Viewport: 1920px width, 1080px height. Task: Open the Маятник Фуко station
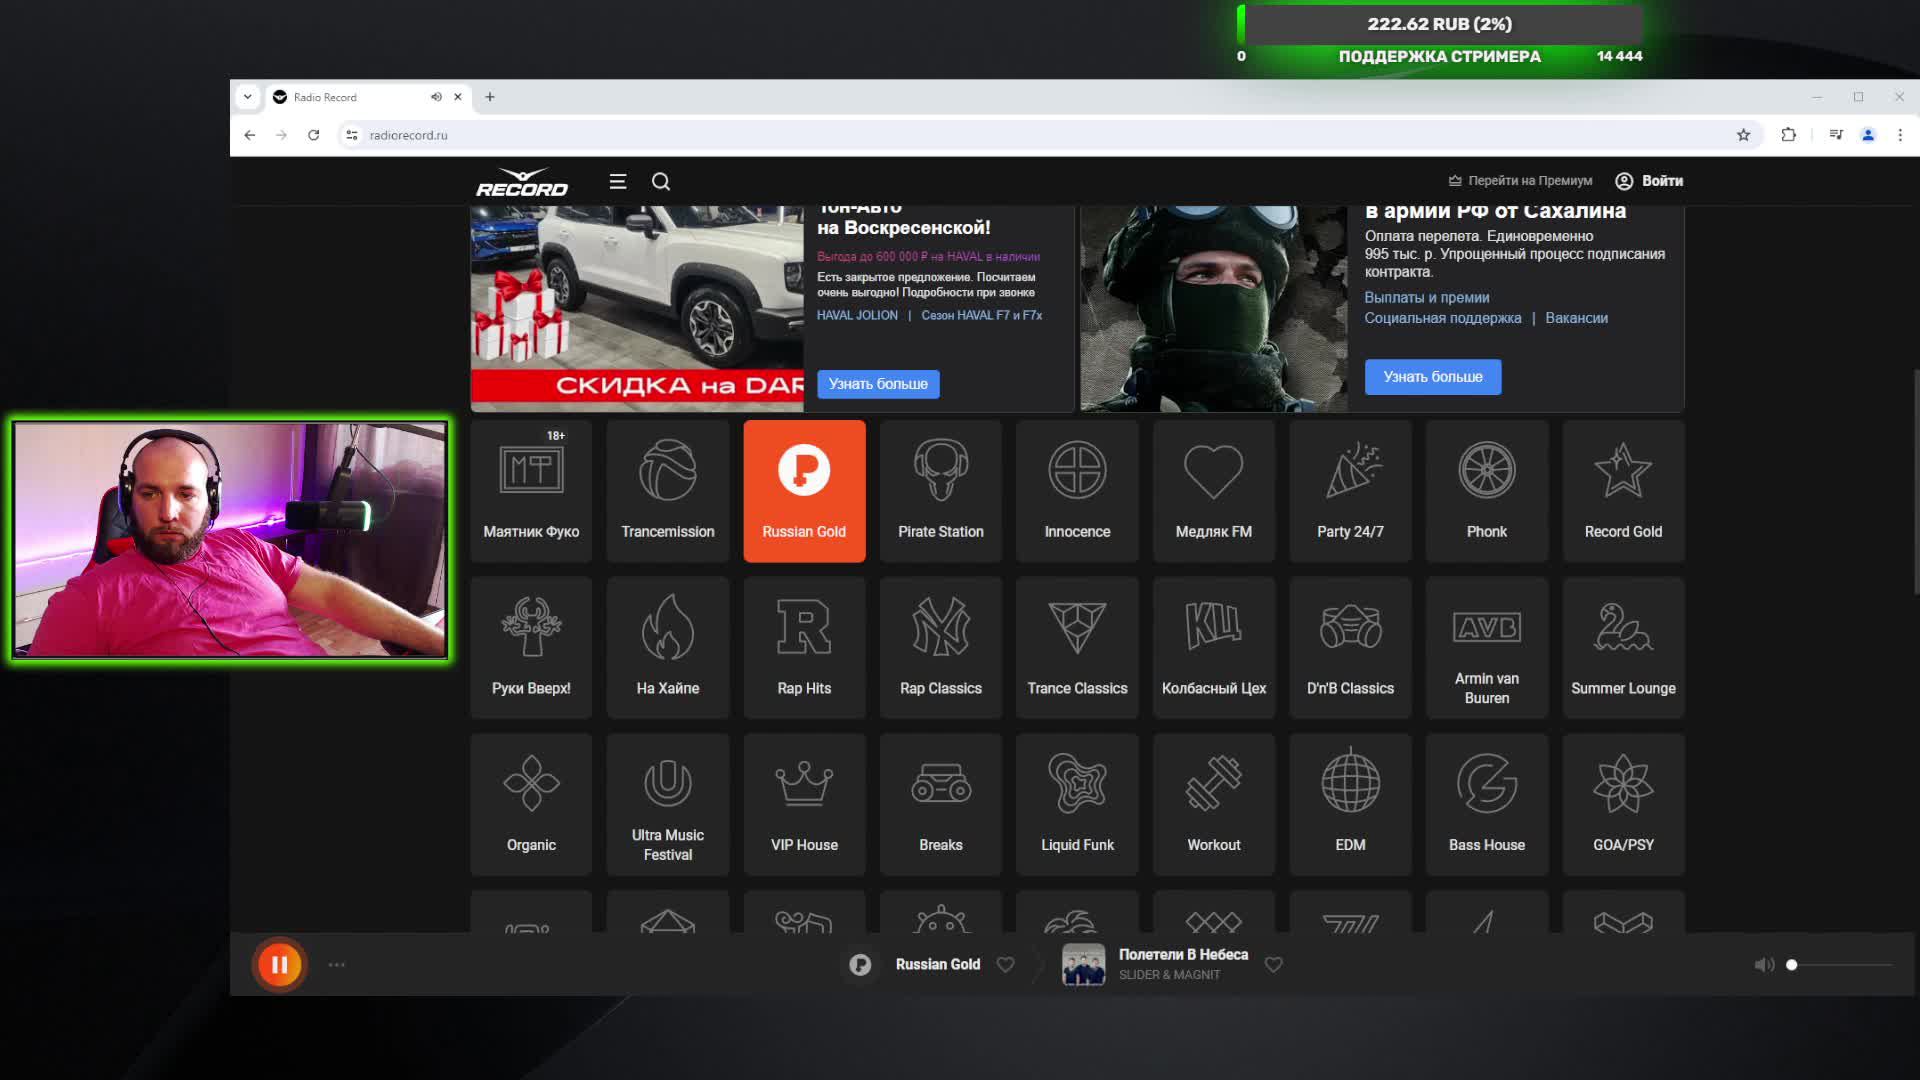coord(531,490)
